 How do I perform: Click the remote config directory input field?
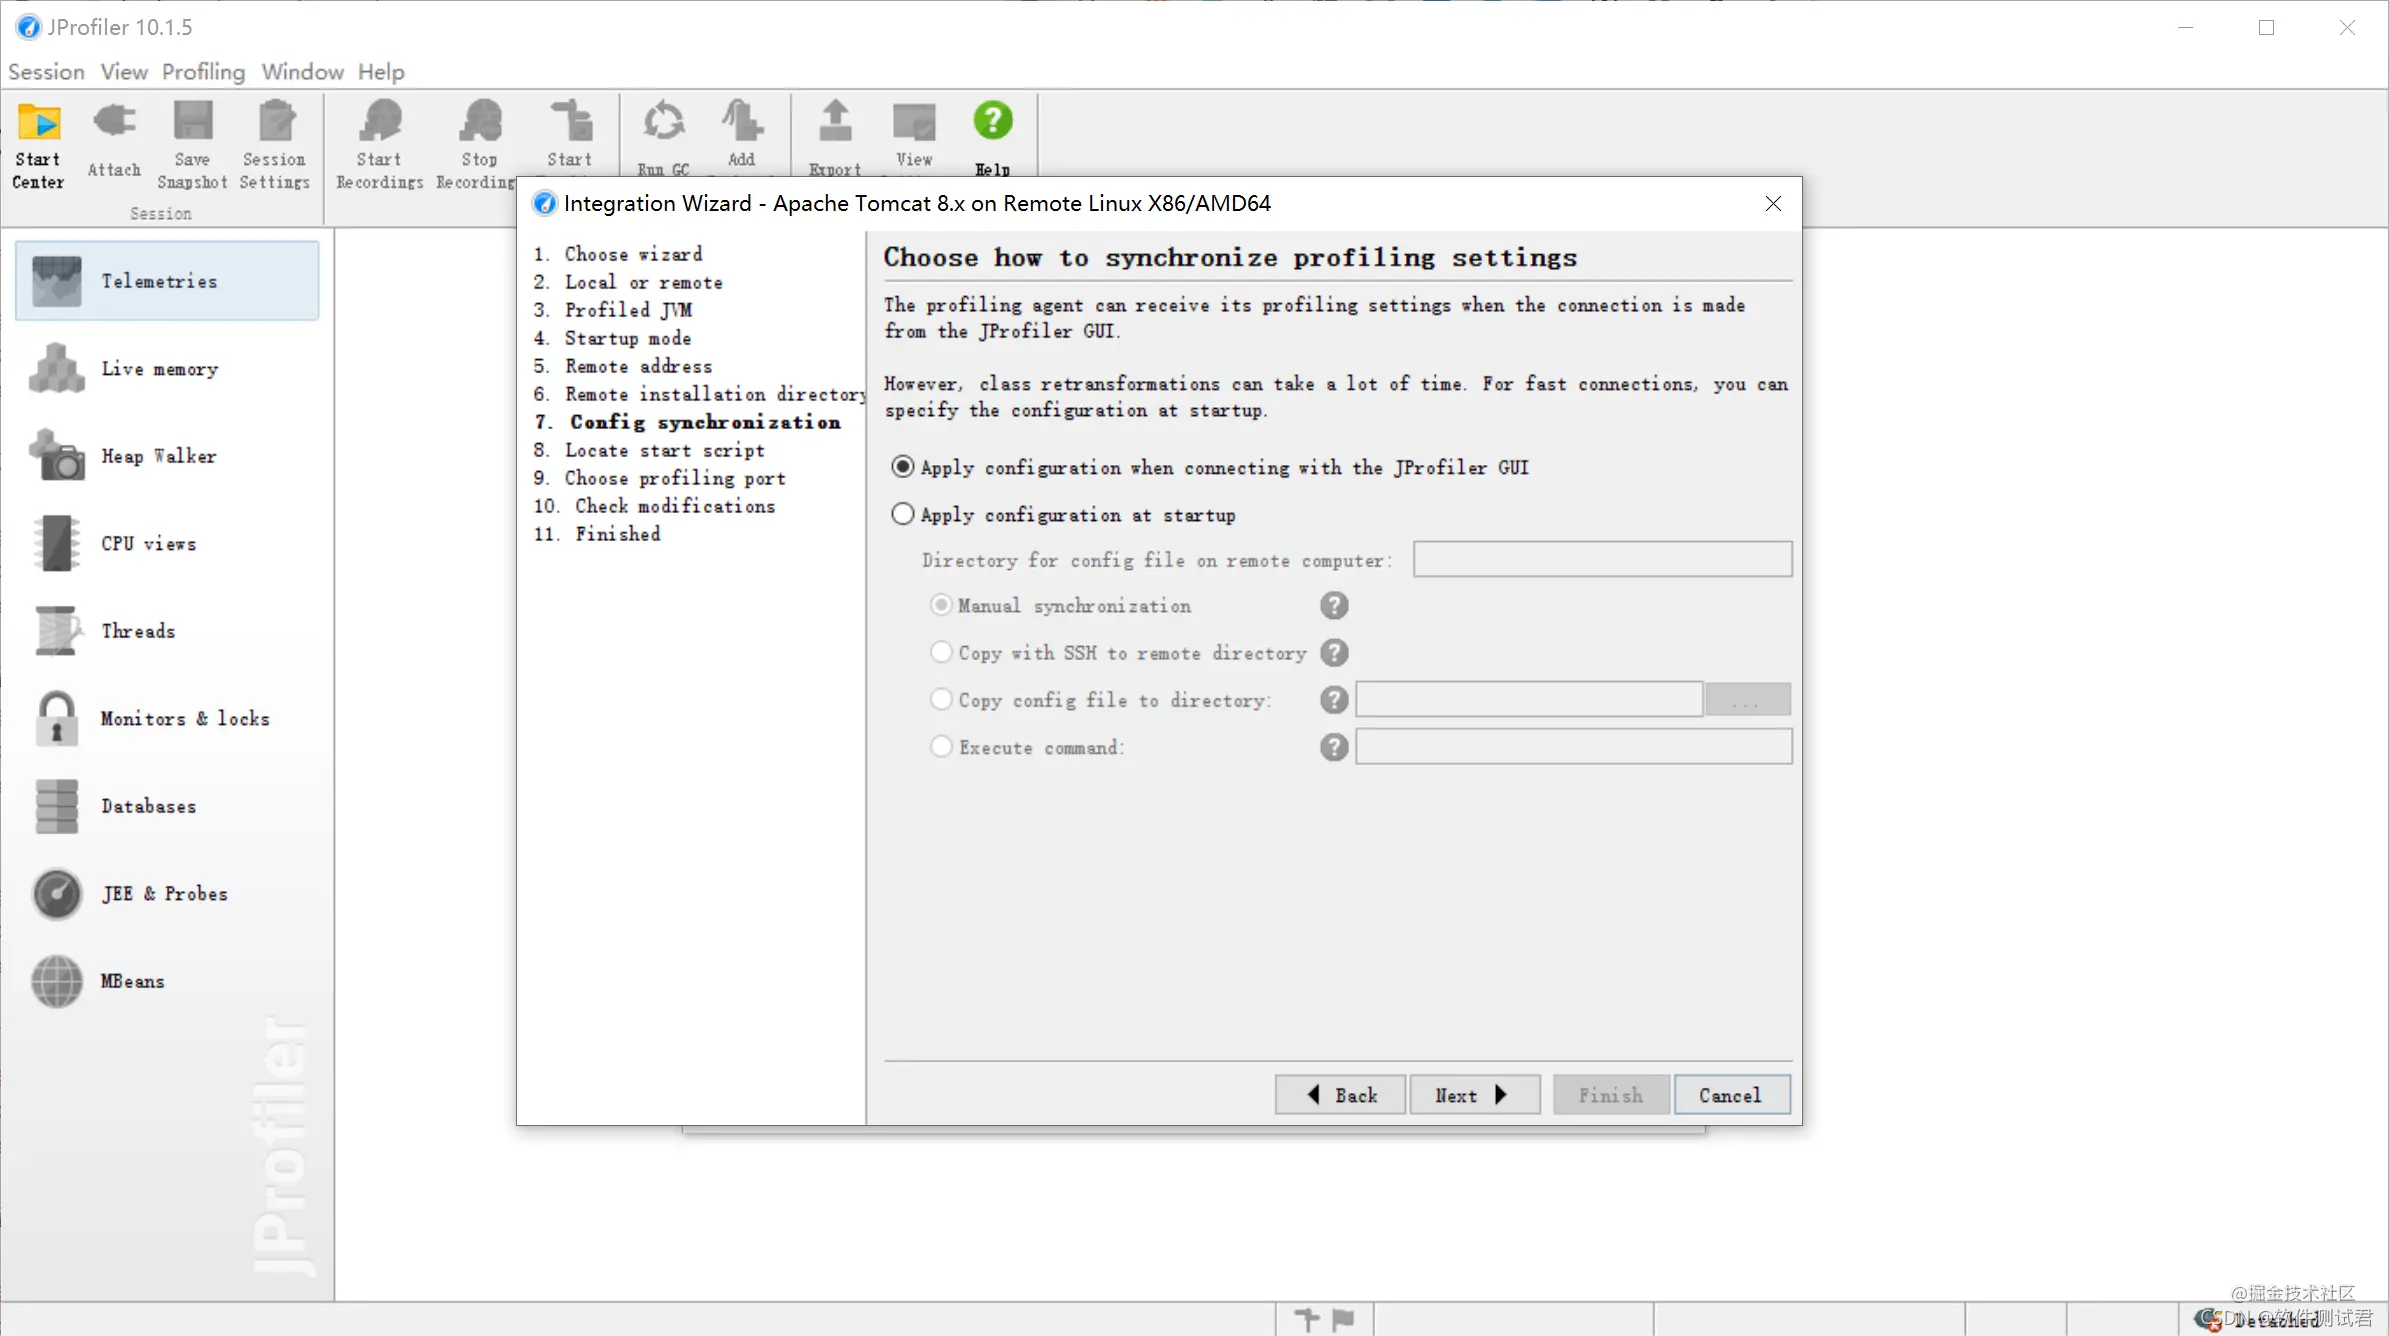point(1601,560)
